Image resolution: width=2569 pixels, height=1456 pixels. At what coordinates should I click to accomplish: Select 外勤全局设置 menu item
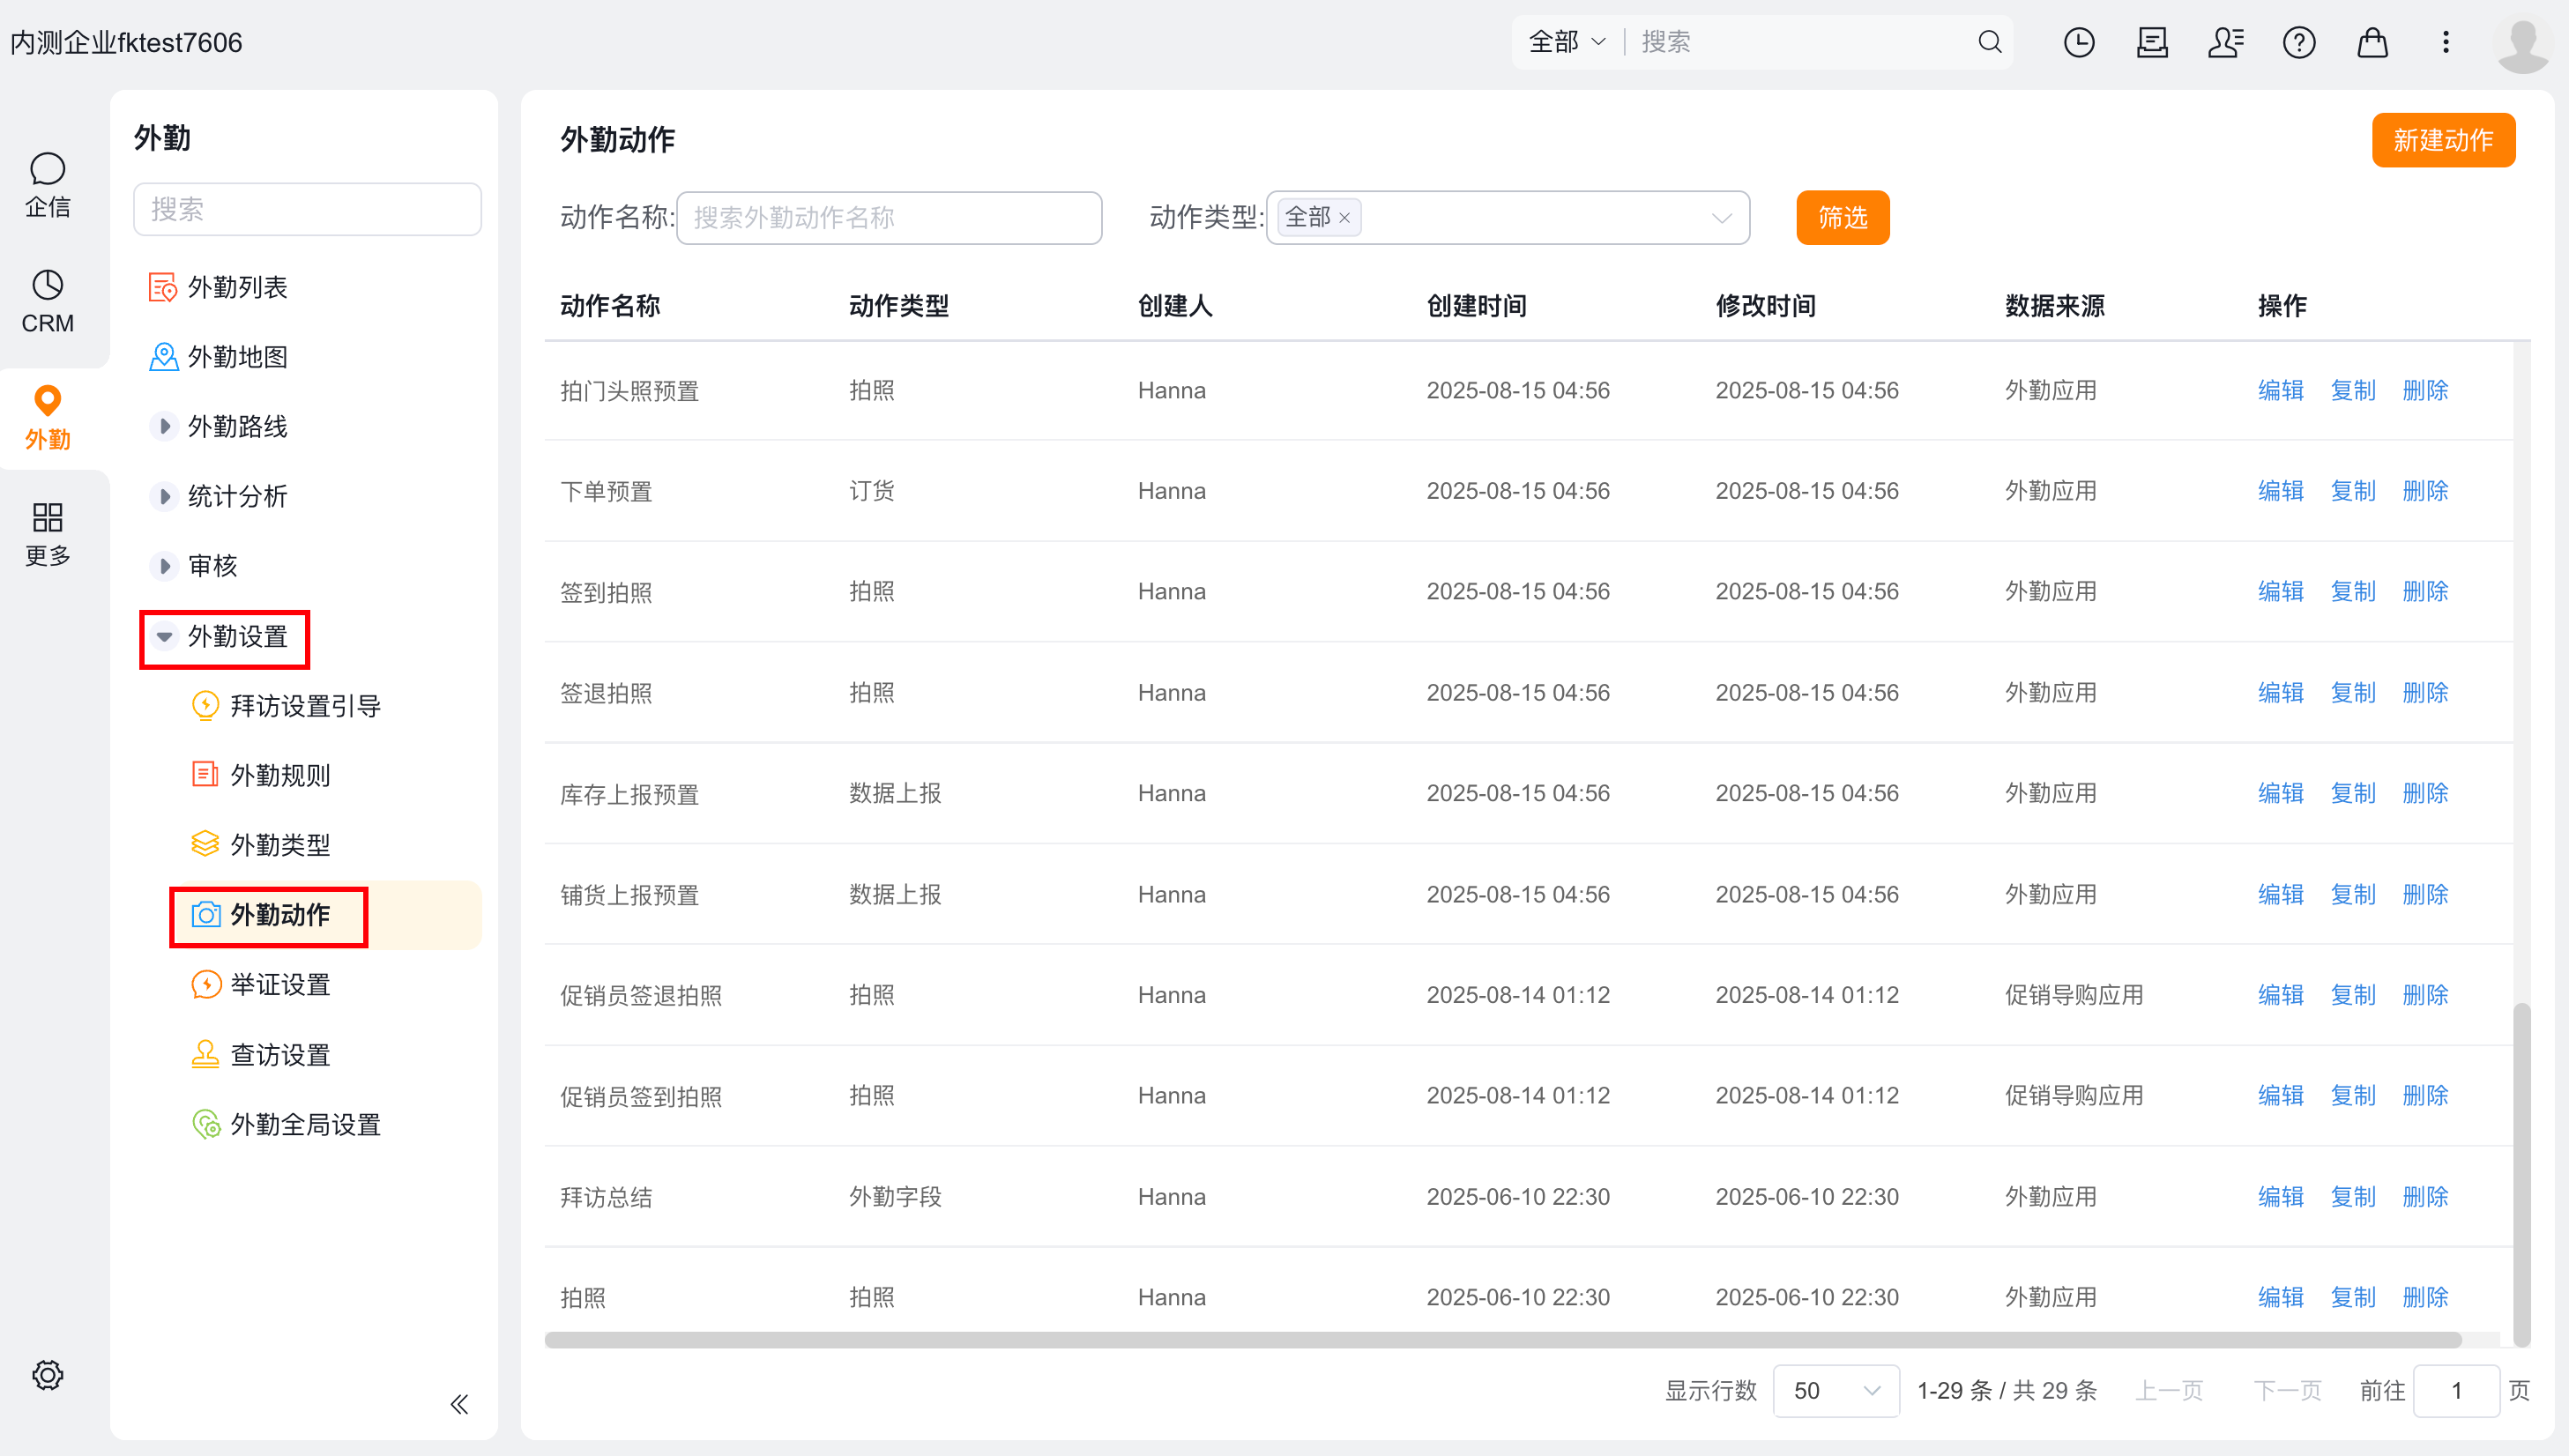(286, 1124)
